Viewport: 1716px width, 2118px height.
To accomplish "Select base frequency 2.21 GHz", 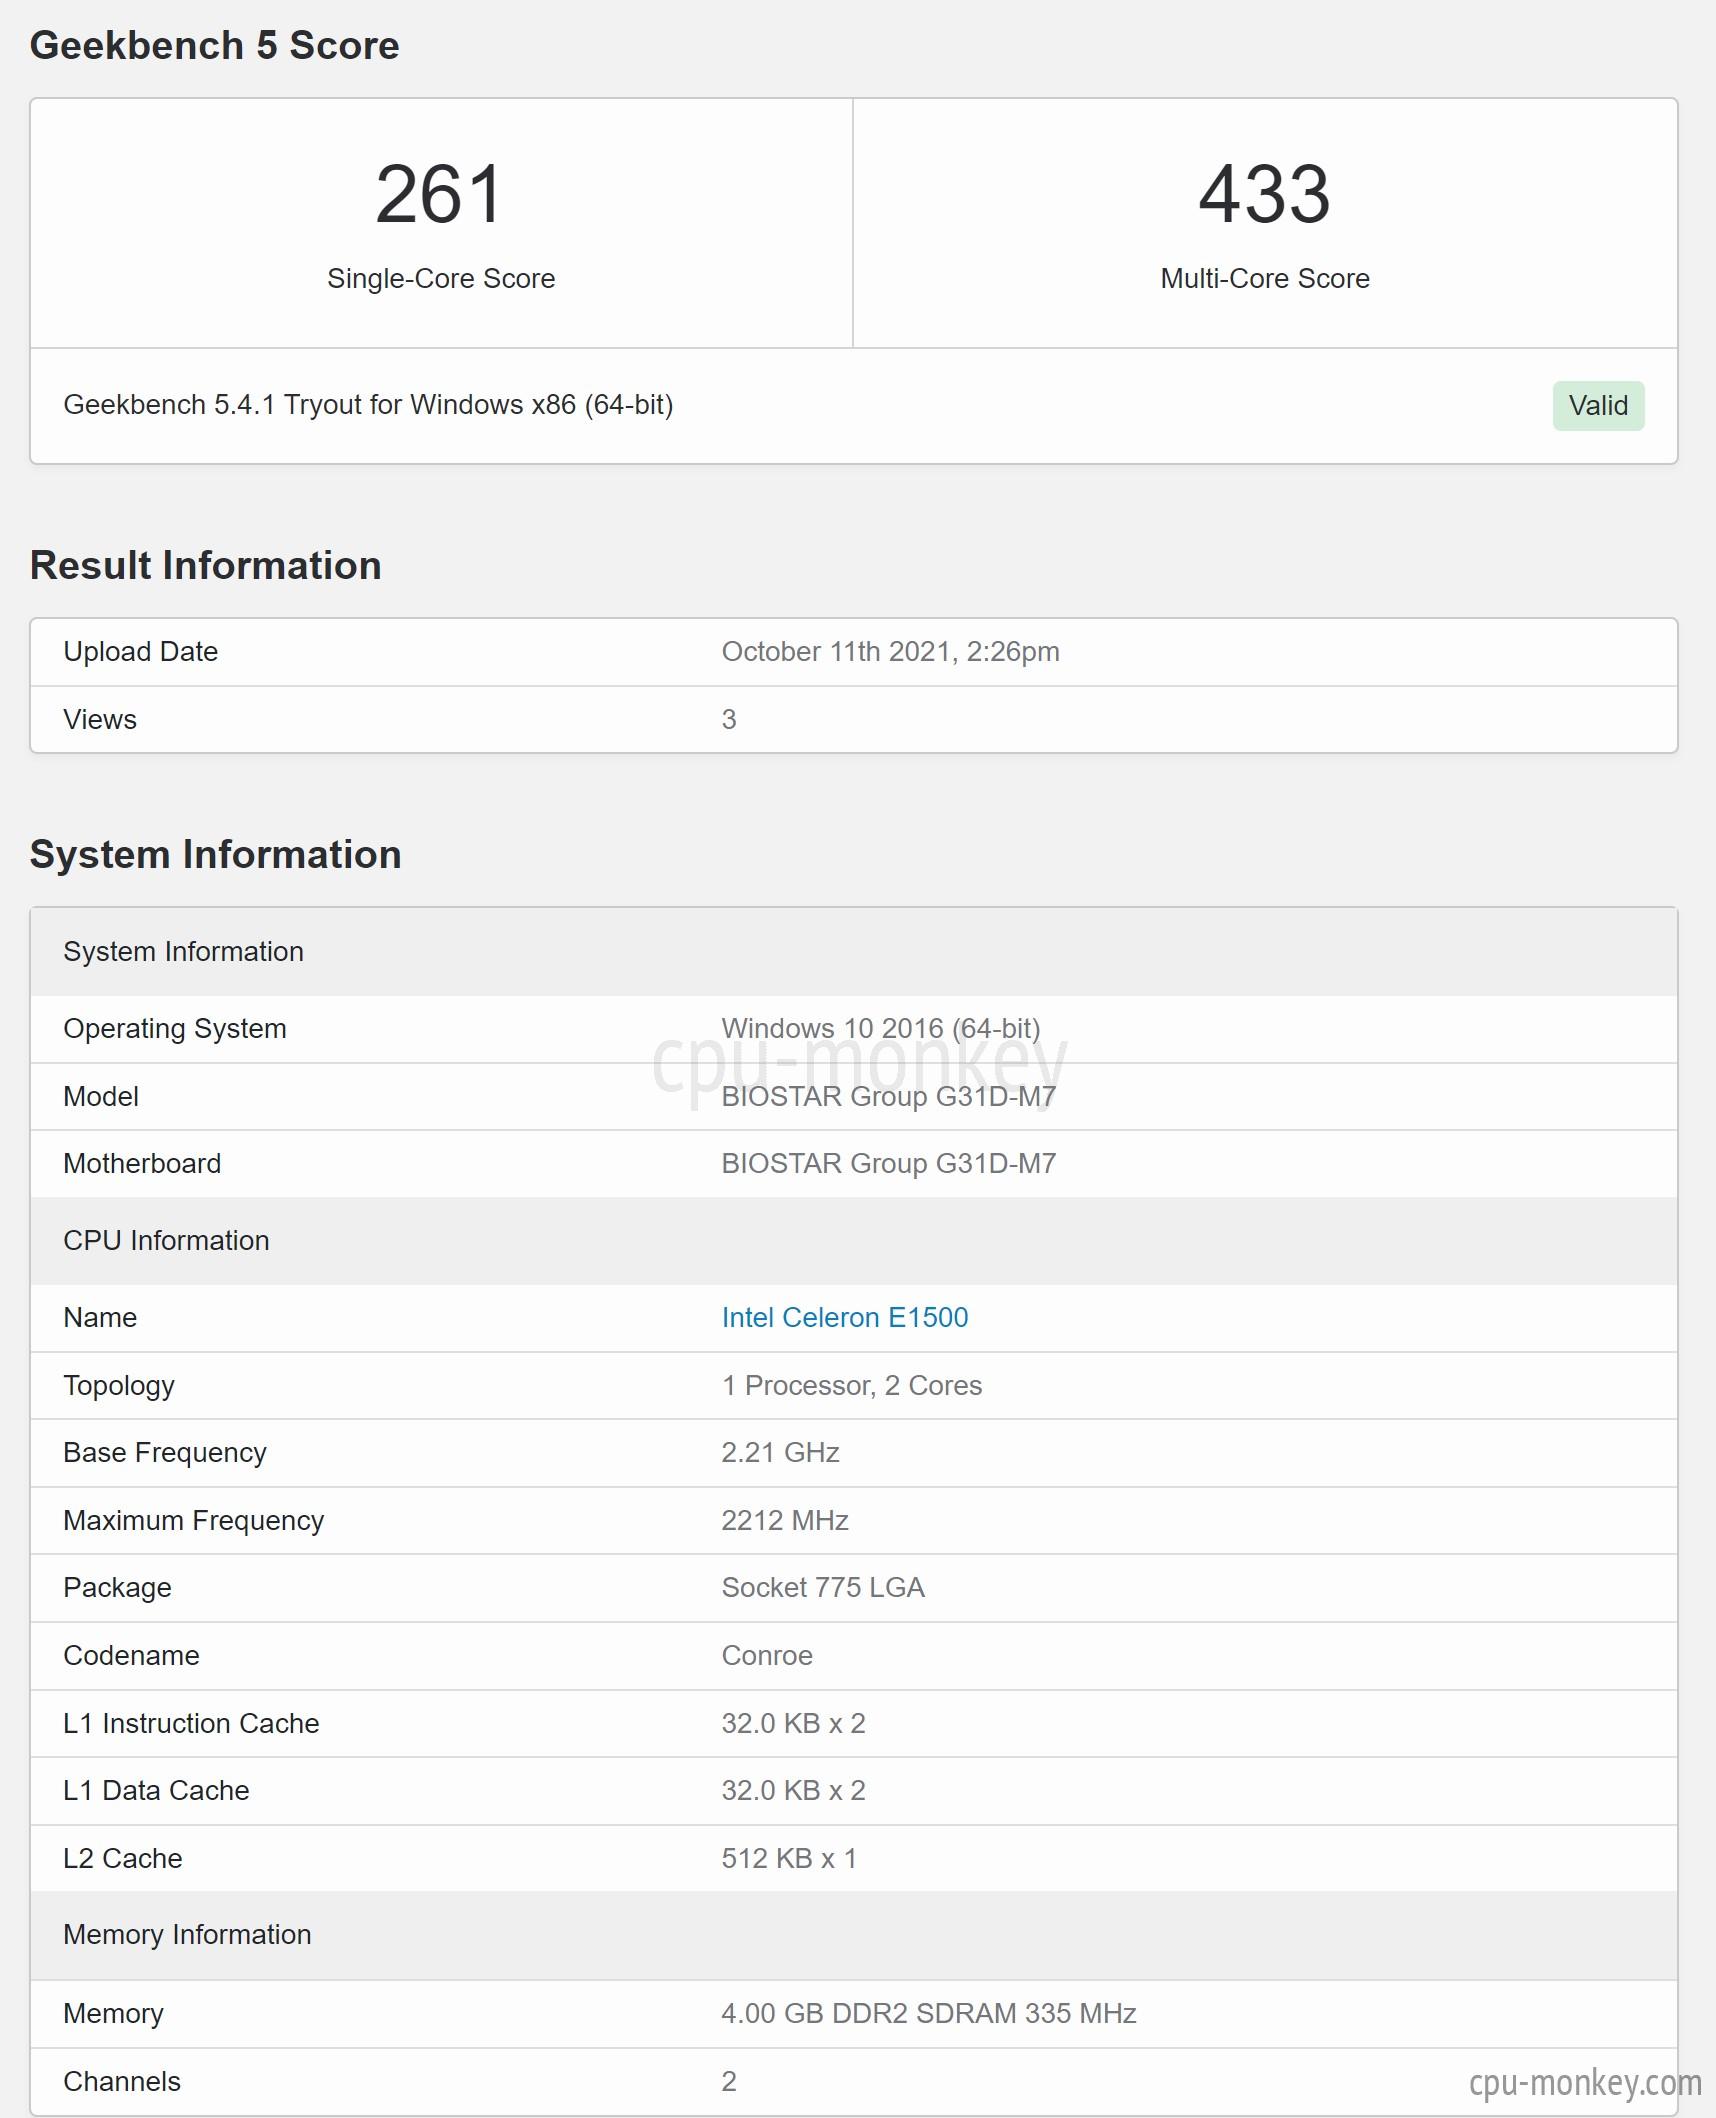I will 780,1452.
